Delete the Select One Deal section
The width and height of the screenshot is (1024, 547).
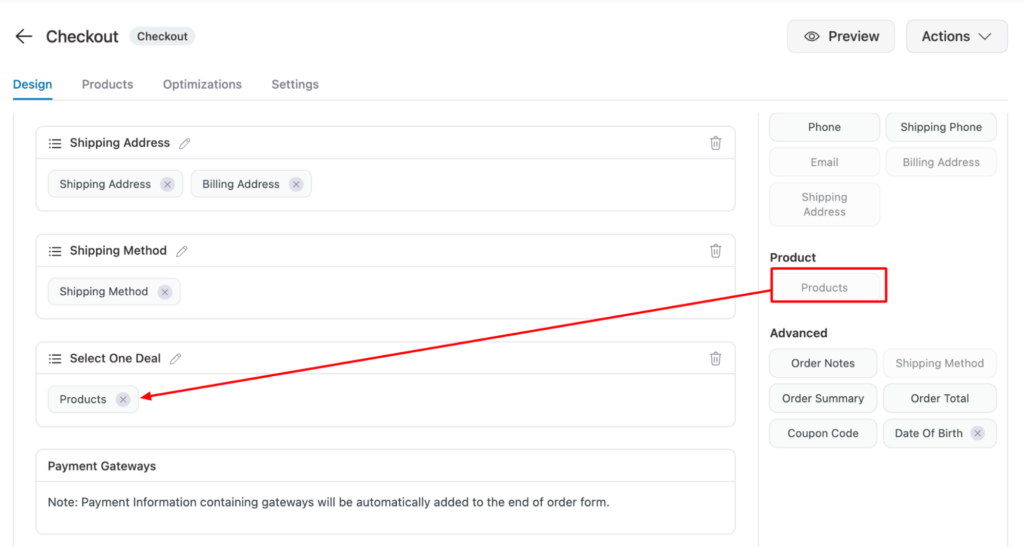(715, 358)
